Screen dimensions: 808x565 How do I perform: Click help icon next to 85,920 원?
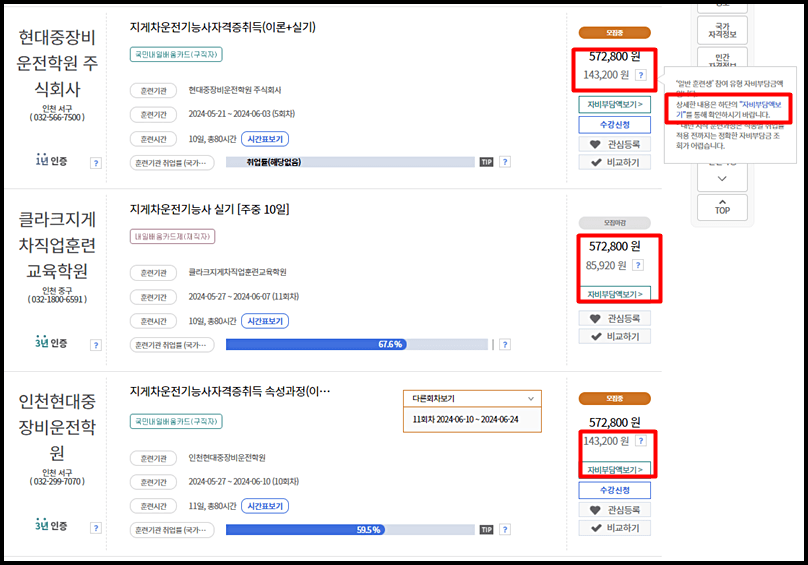pyautogui.click(x=638, y=265)
